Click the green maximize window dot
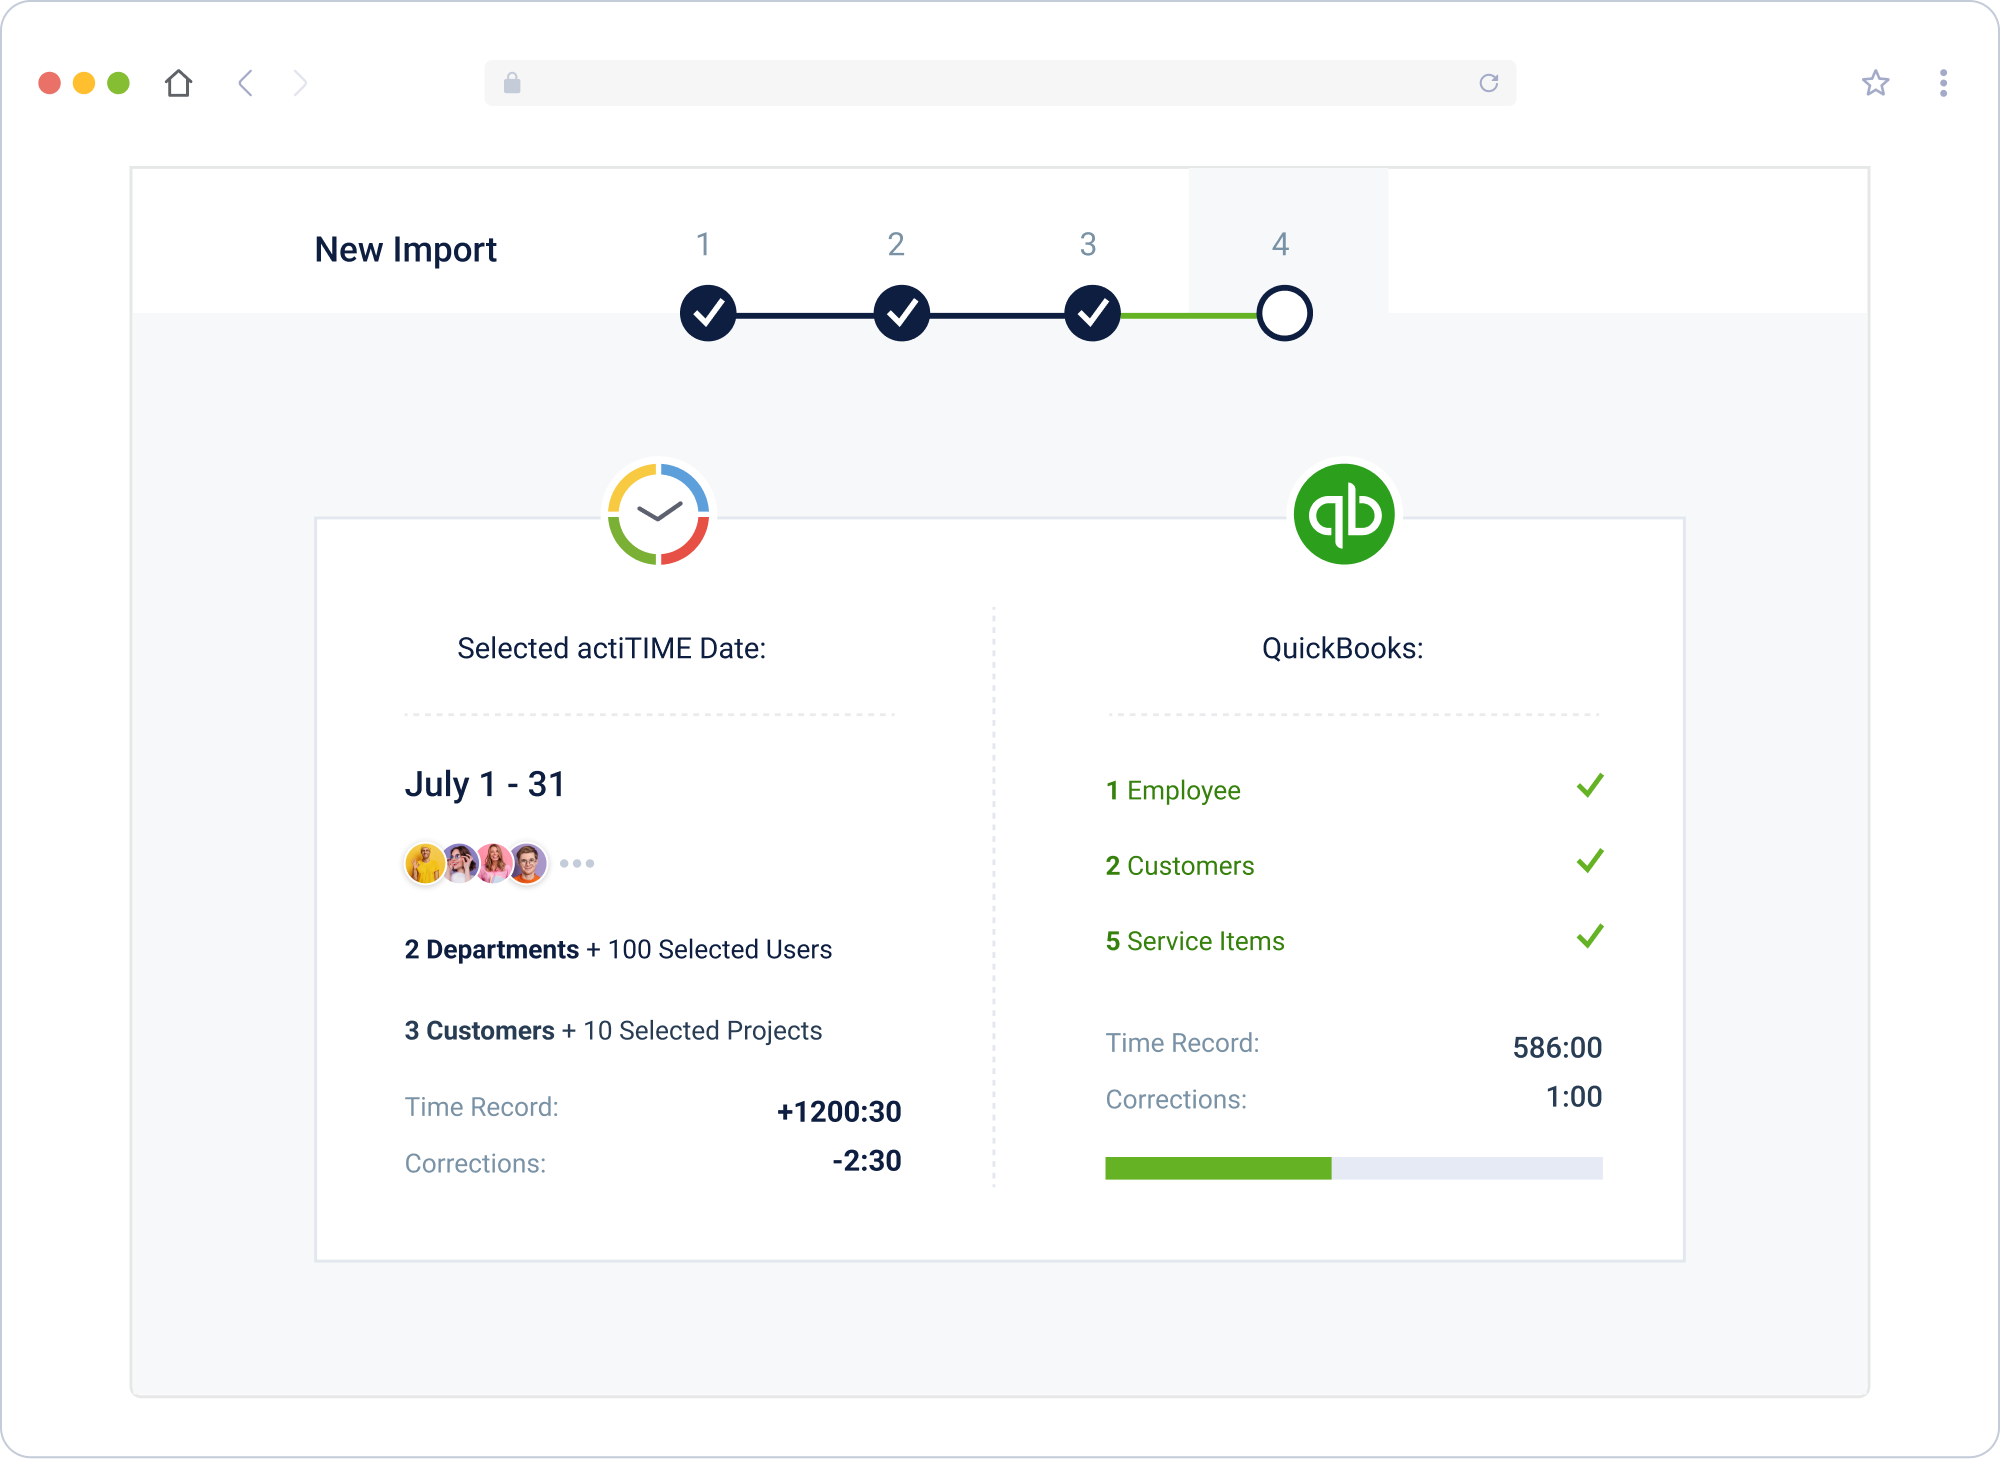The image size is (2000, 1459). 118,83
